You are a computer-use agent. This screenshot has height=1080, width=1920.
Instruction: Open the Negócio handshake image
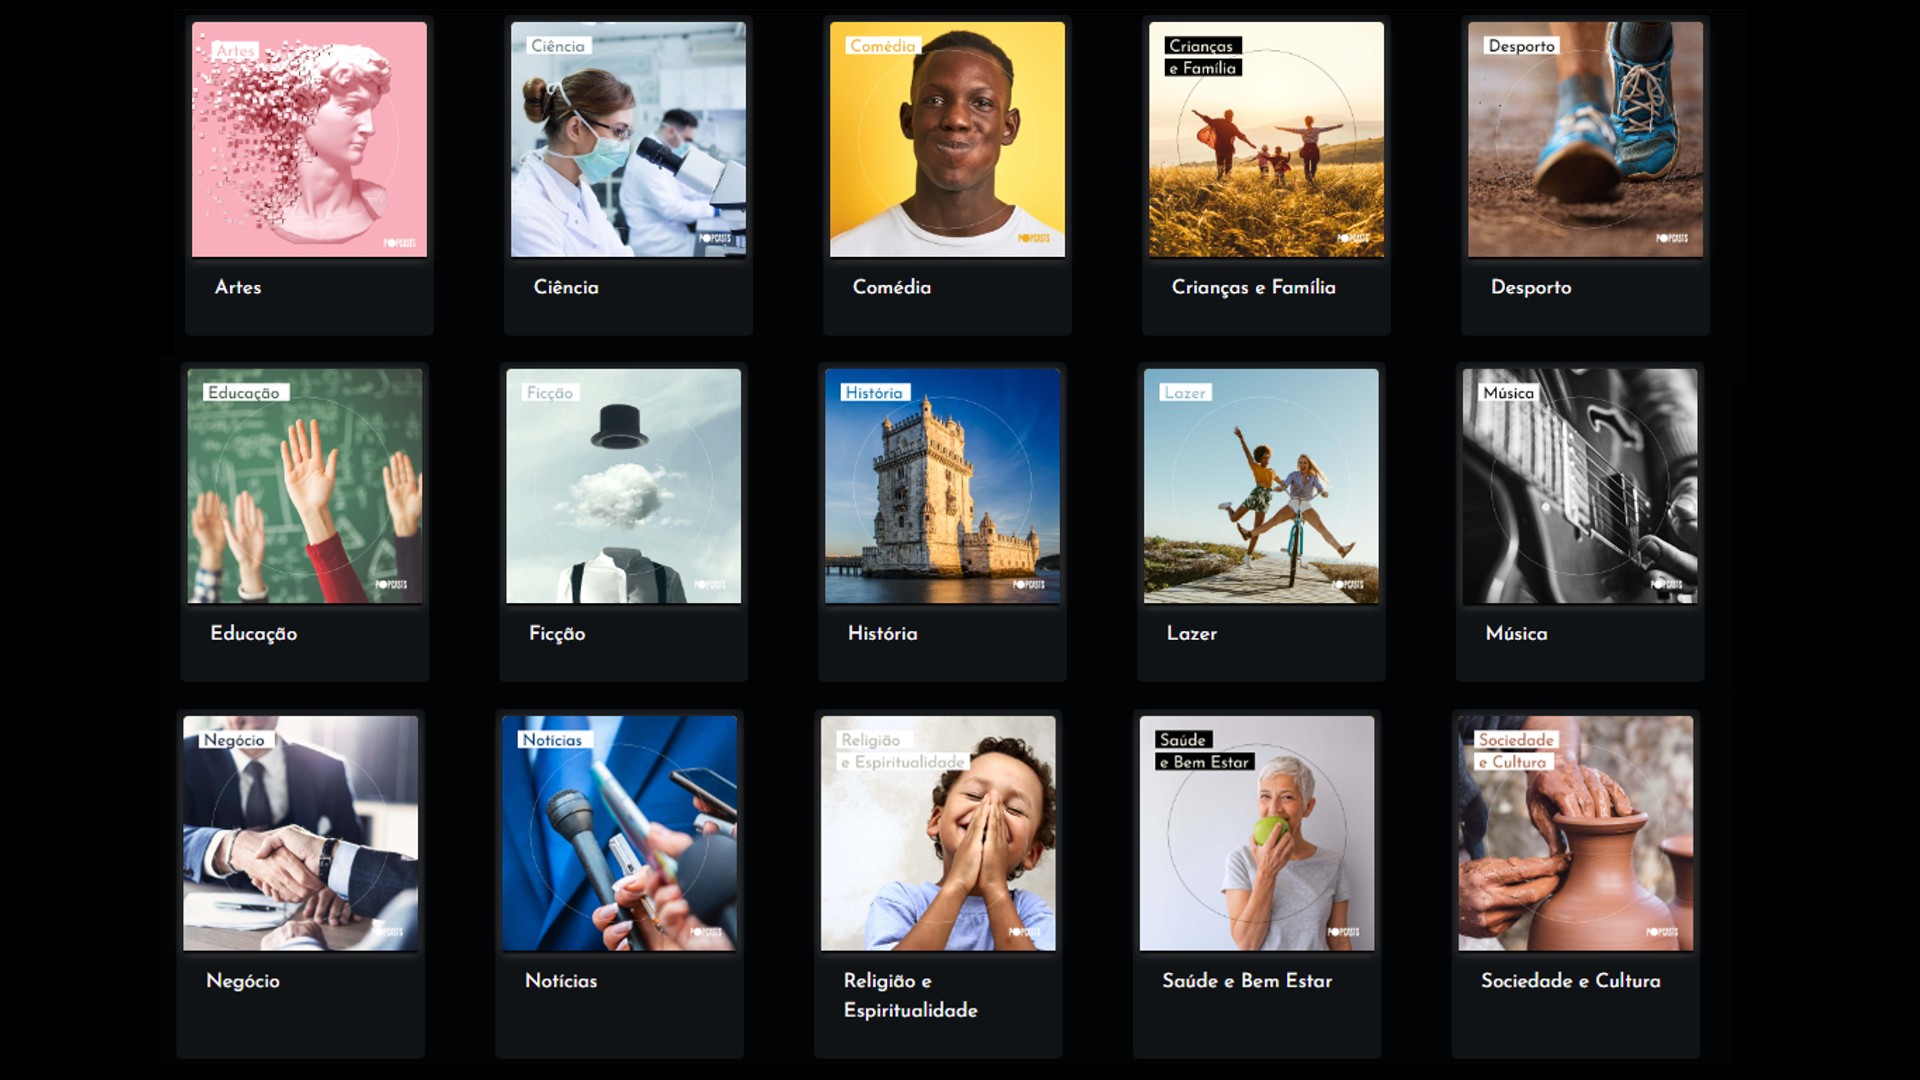[301, 833]
